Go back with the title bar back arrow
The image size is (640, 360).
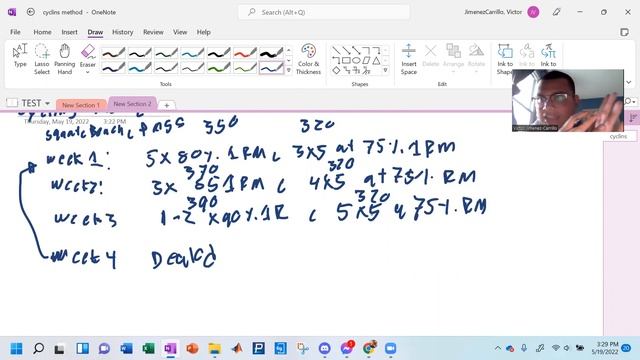tap(31, 12)
